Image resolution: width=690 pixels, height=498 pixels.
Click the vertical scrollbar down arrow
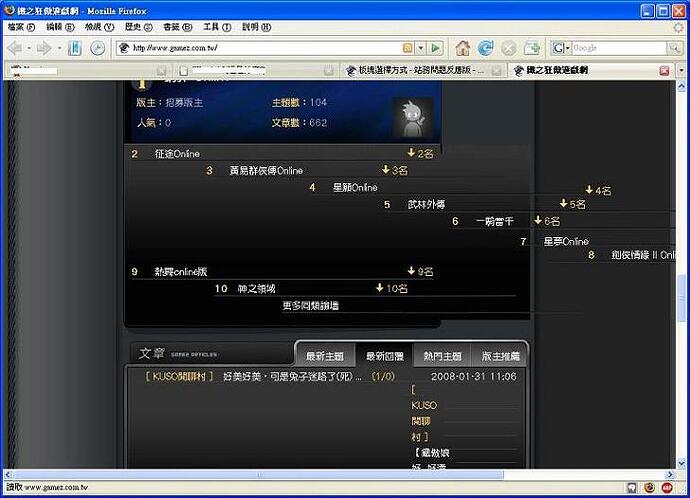click(681, 463)
